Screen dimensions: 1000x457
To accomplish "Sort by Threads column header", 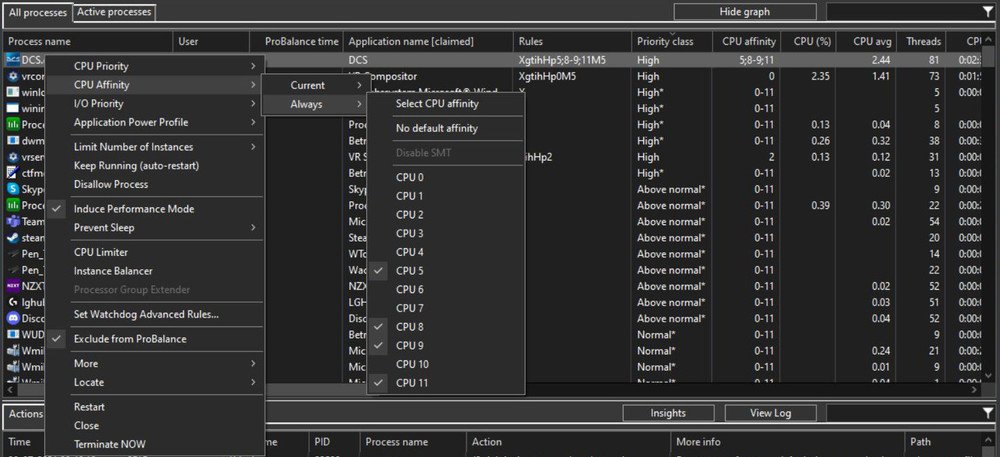I will [x=920, y=41].
